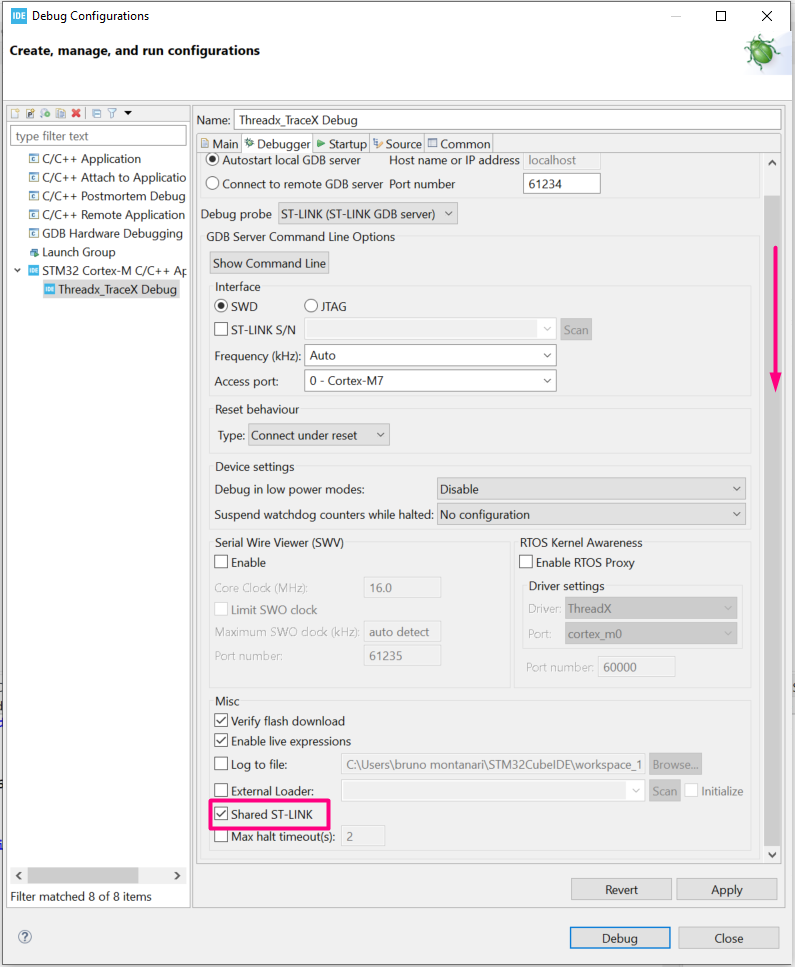The image size is (795, 967).
Task: Enable Serial Wire Viewer checkbox
Action: pyautogui.click(x=221, y=562)
